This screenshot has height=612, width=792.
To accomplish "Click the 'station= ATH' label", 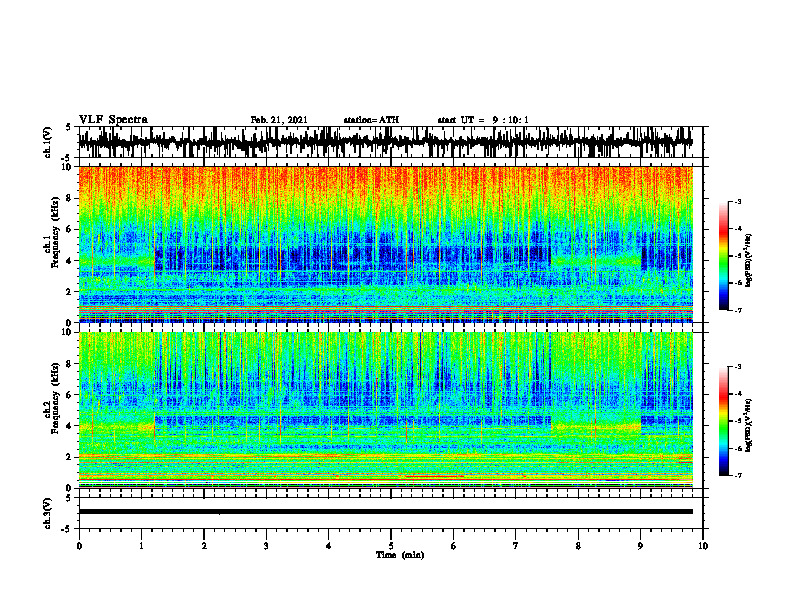I will (x=371, y=120).
